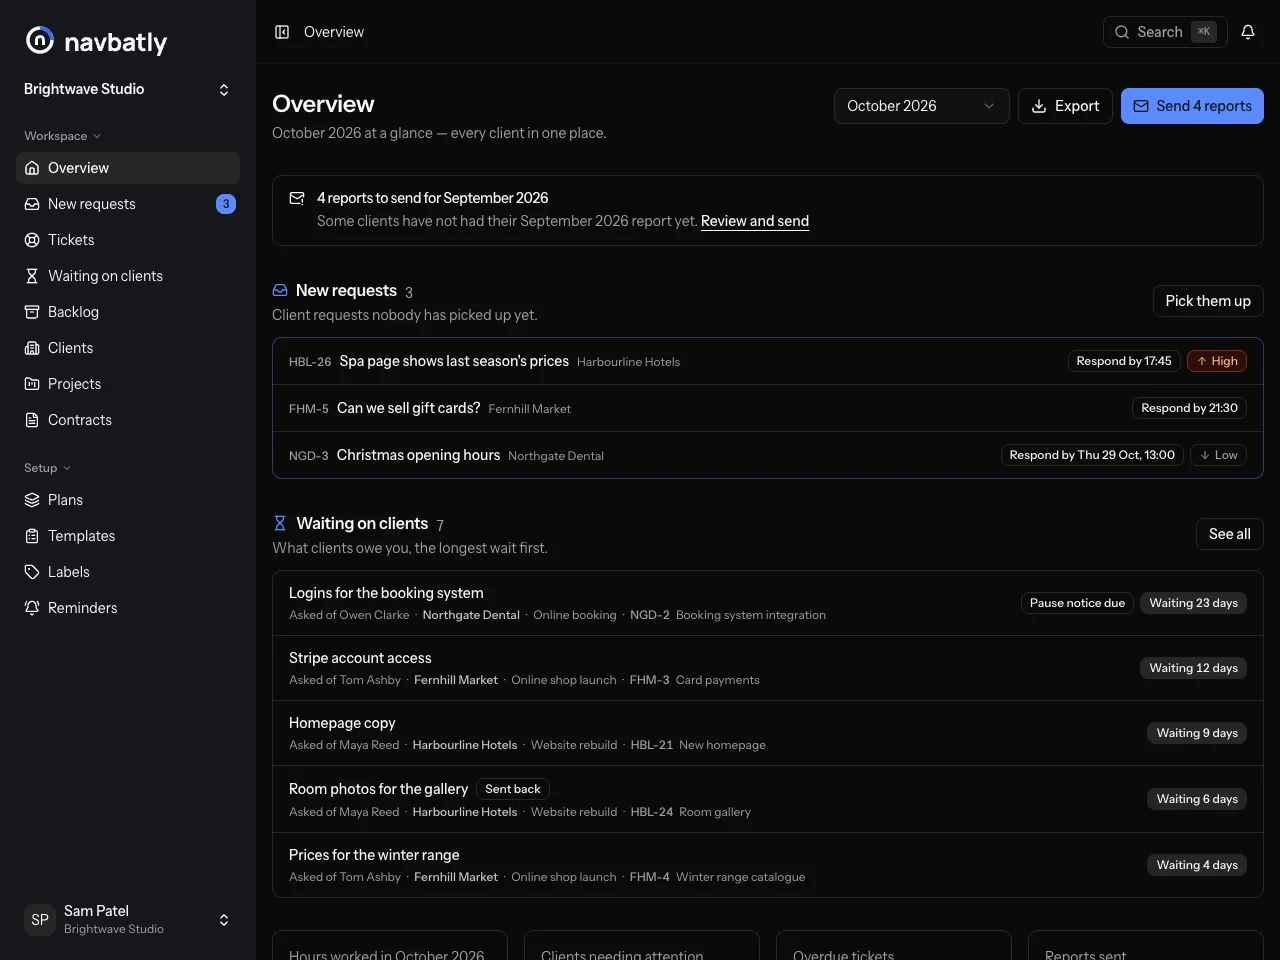The height and width of the screenshot is (960, 1280).
Task: Click the Tickets lifebuoy icon
Action: 32,240
